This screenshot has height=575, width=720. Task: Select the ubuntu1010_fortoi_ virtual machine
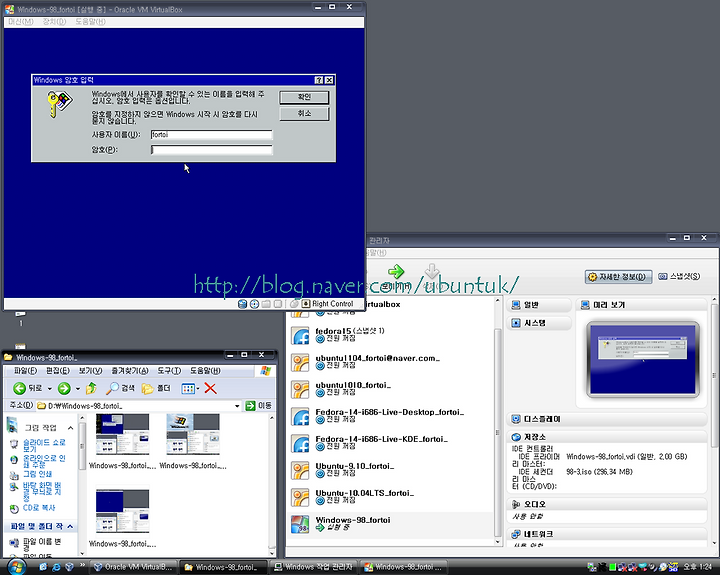pyautogui.click(x=390, y=389)
